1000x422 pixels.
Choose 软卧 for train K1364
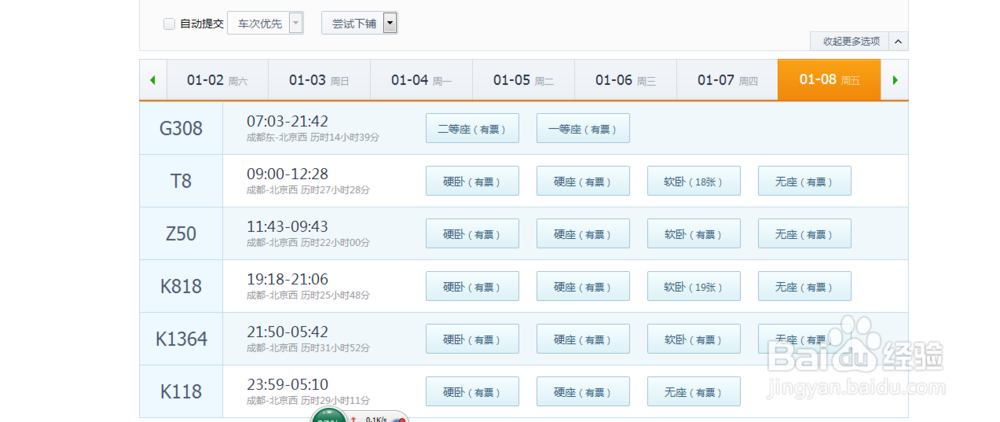click(x=694, y=339)
